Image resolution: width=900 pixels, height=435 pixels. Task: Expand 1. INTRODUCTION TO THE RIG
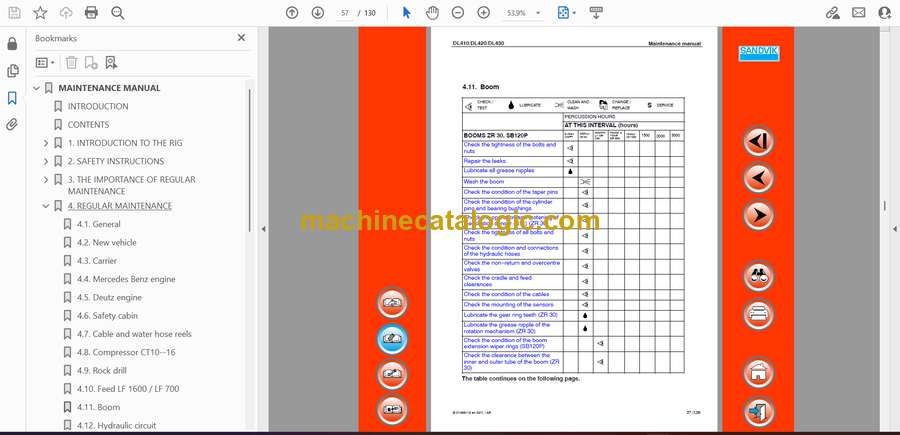tap(46, 143)
